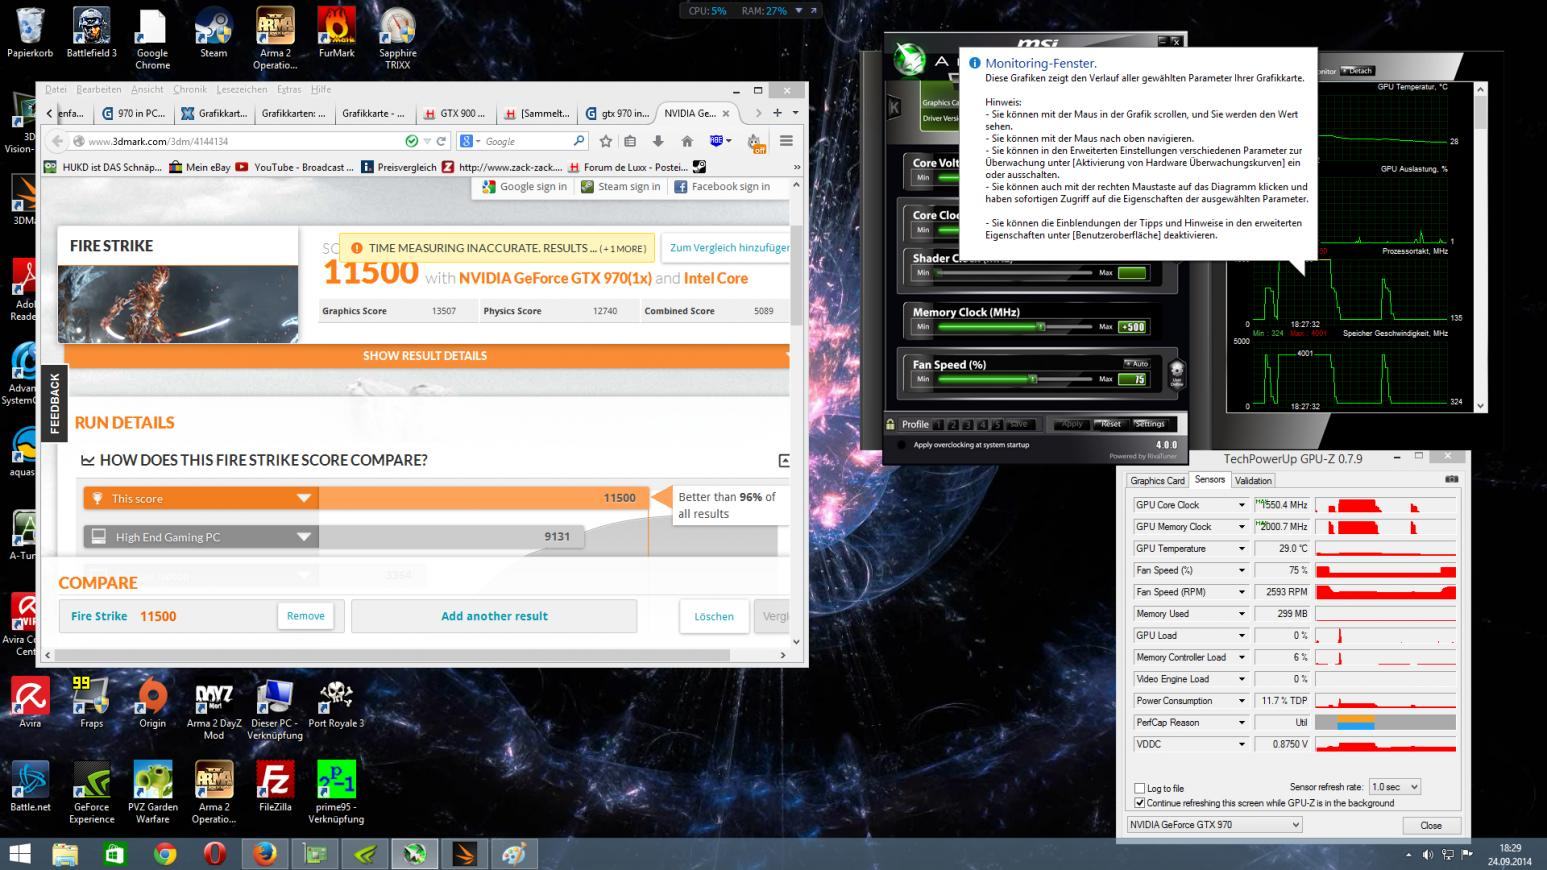Click Afterburner User Define fan icon
Screen dimensions: 1547x870
click(x=1176, y=372)
